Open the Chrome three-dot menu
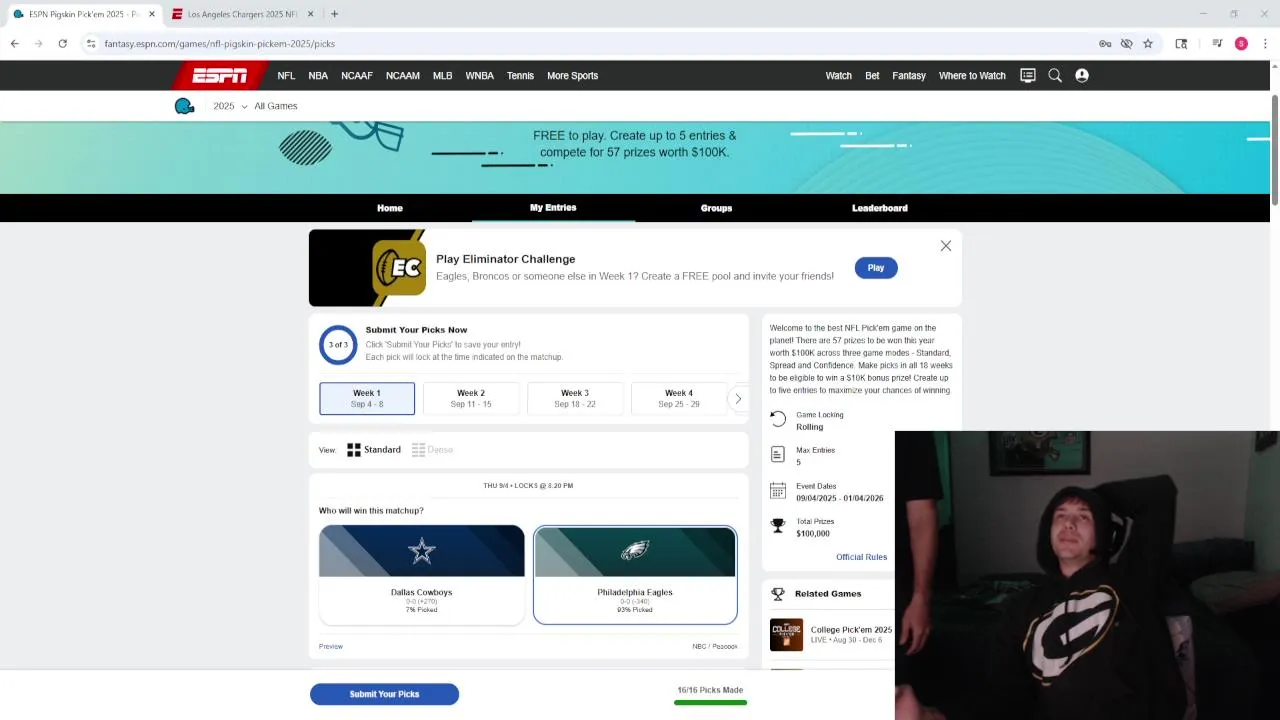Screen dimensions: 1280x720 click(1265, 43)
